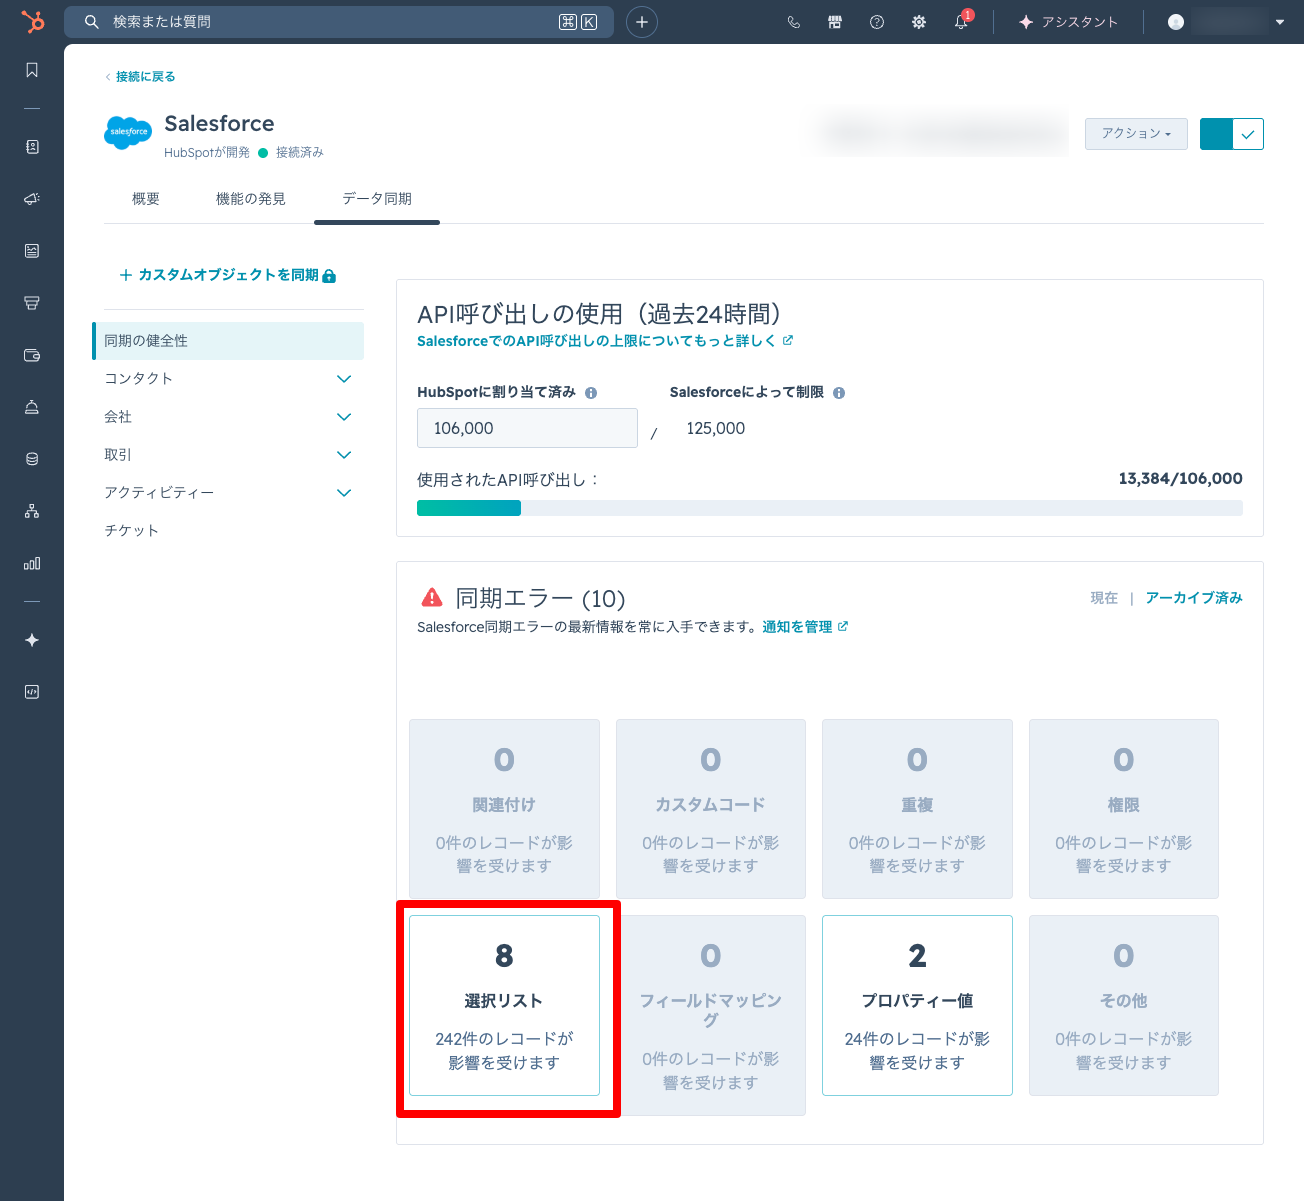Switch to the 機能の発見 tab
The image size is (1304, 1201).
click(251, 199)
